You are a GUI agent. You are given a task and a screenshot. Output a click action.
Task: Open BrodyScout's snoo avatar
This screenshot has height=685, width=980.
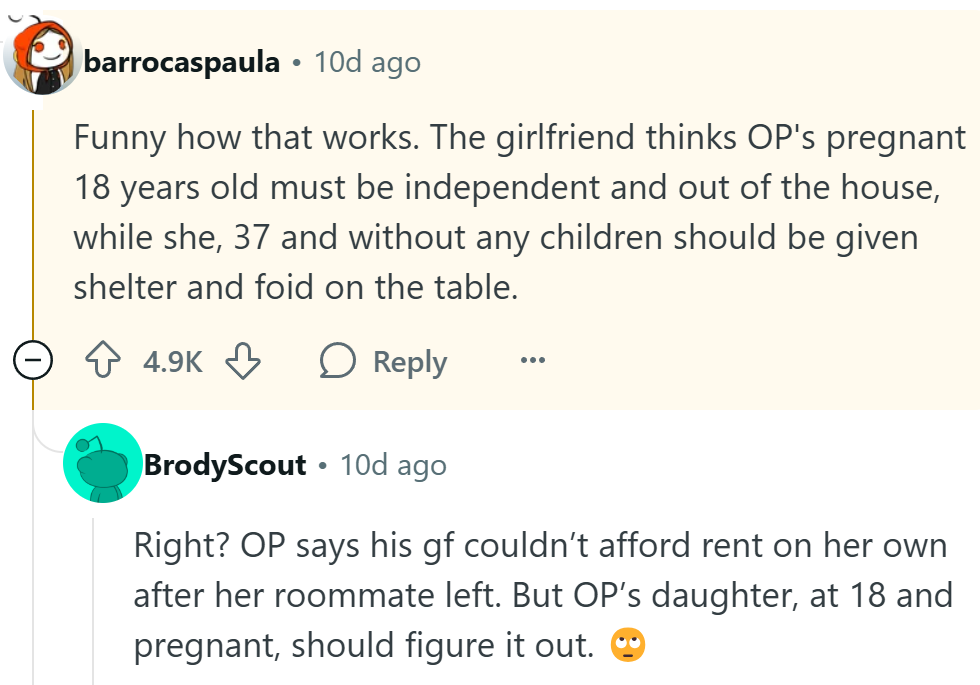[103, 465]
